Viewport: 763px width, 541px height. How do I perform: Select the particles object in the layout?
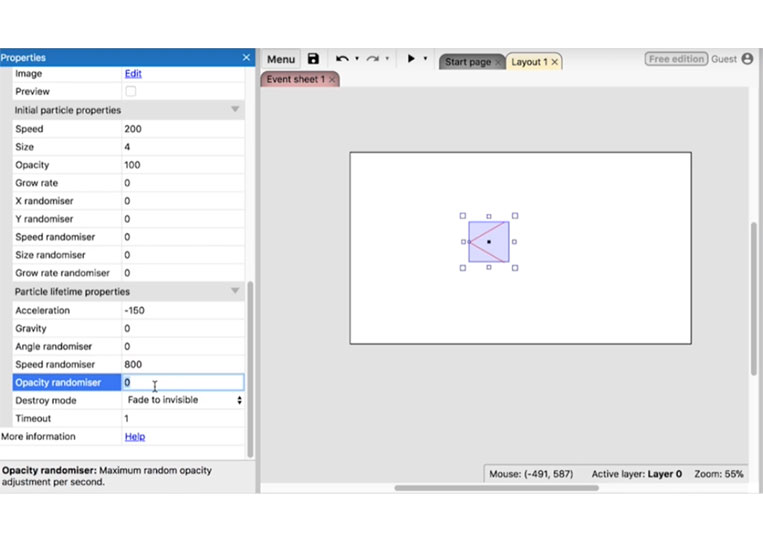pos(489,242)
